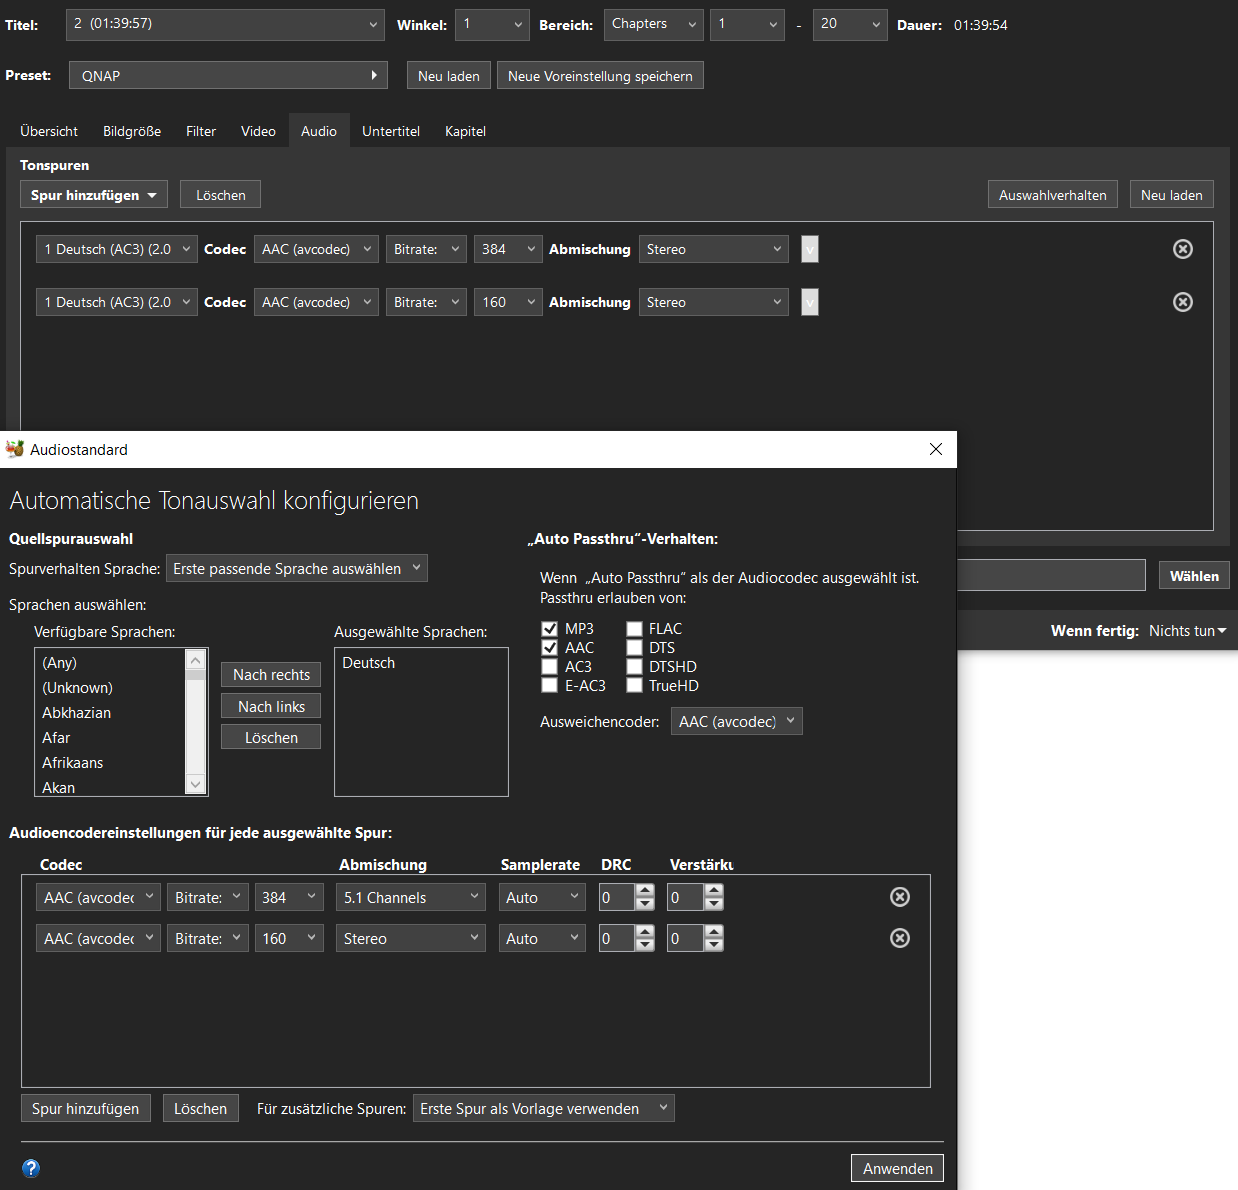1238x1190 pixels.
Task: Enable DTS passthru checkbox
Action: [x=634, y=648]
